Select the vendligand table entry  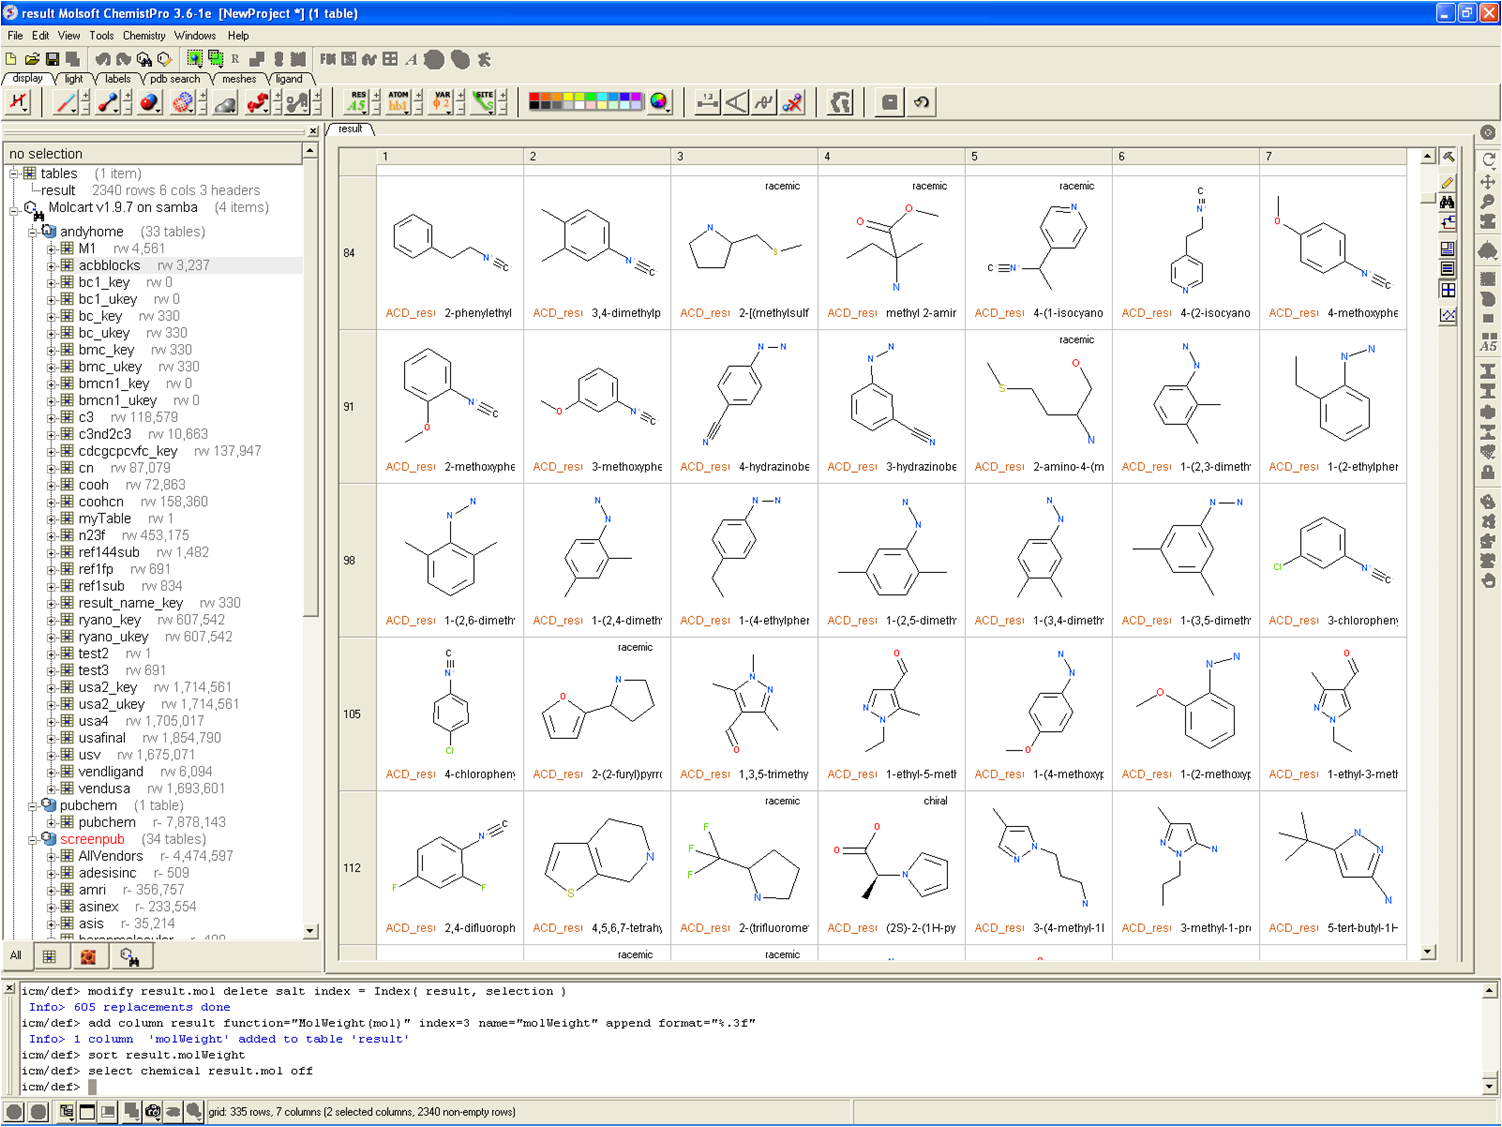pyautogui.click(x=111, y=772)
